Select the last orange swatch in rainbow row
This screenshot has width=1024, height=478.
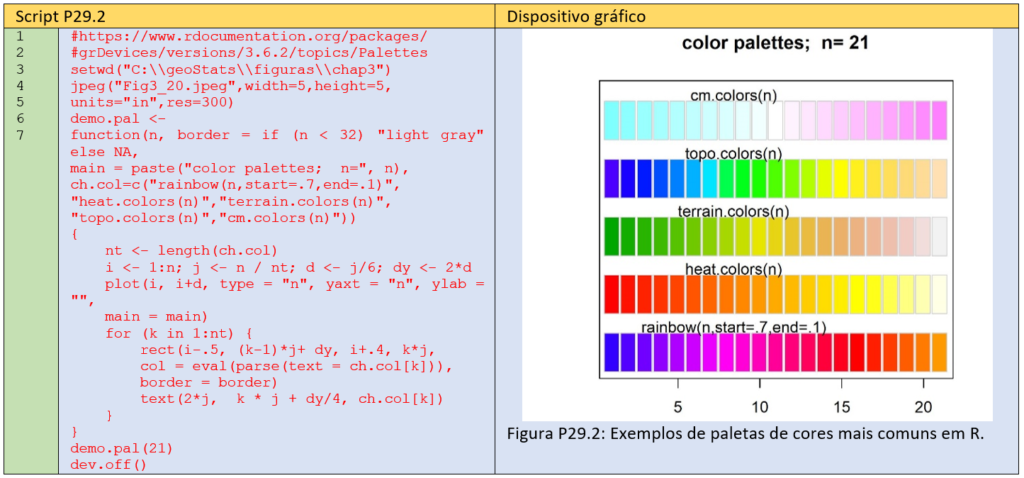pos(939,352)
